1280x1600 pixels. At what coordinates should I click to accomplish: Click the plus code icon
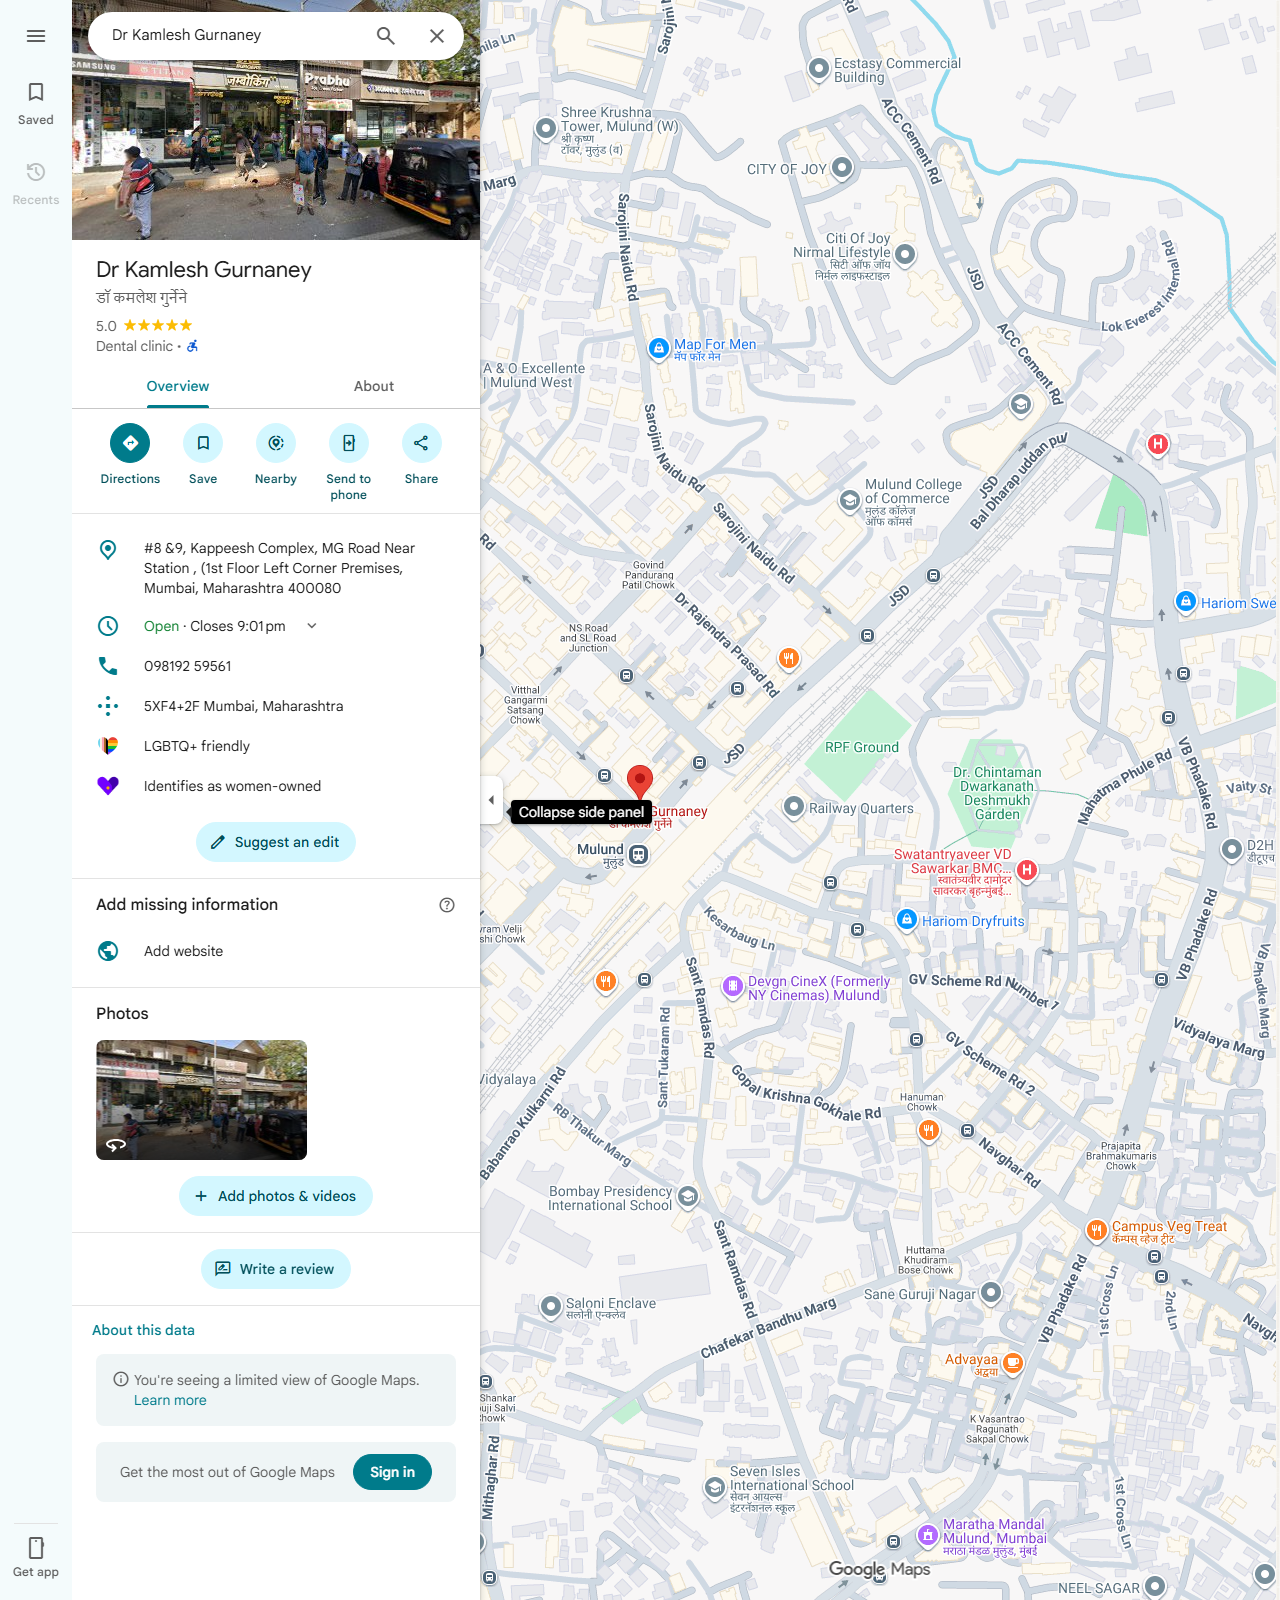click(x=108, y=706)
